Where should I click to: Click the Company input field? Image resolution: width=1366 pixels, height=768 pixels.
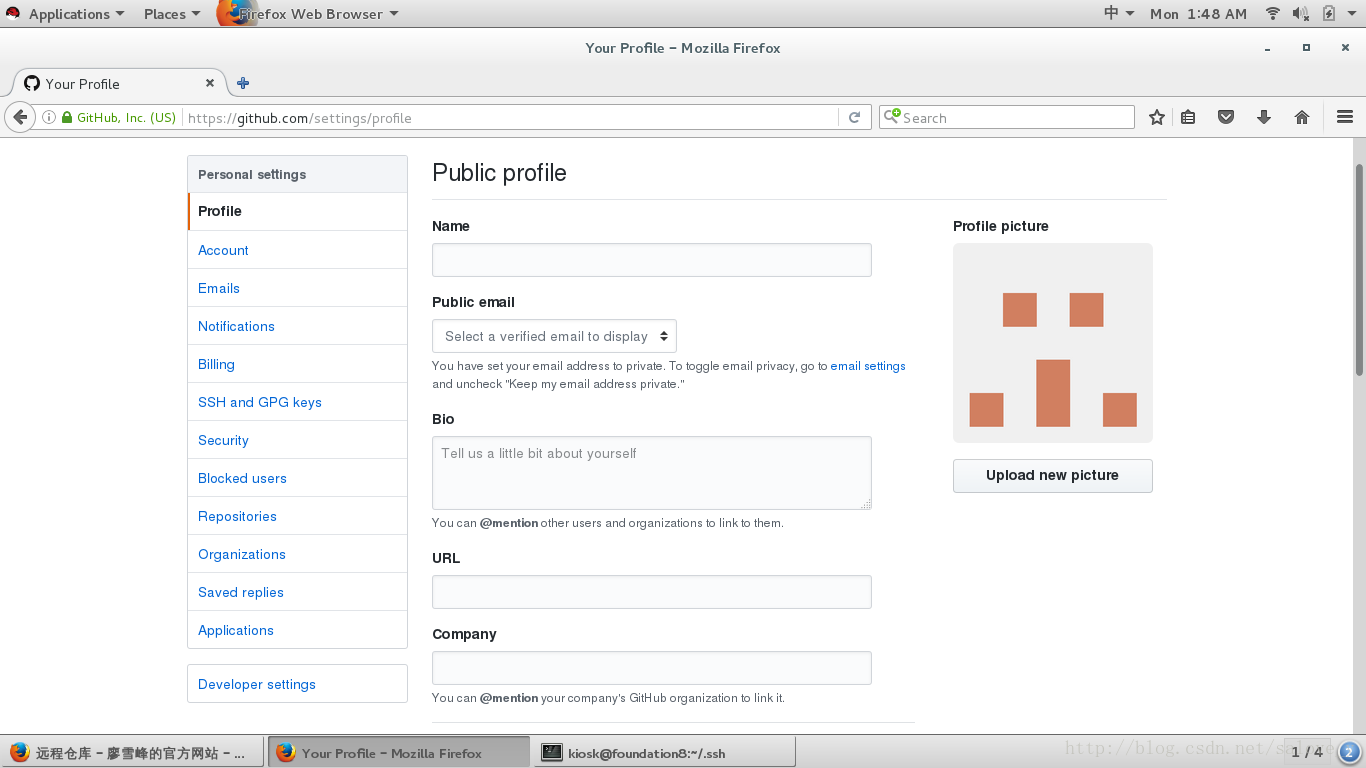(652, 668)
